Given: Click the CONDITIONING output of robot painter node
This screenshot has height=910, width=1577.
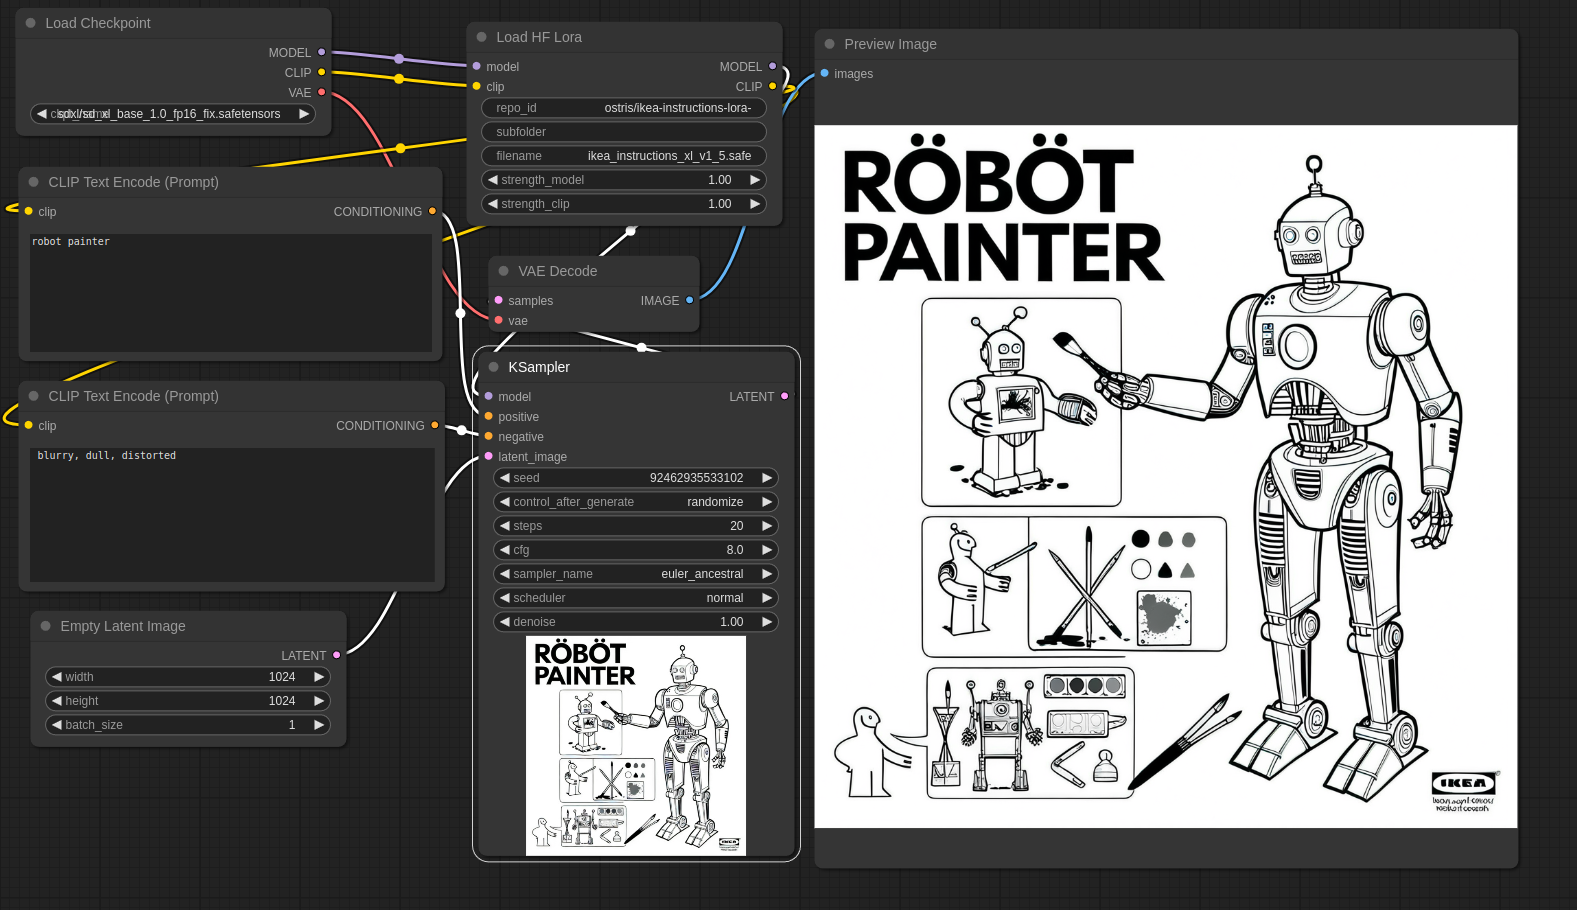Looking at the screenshot, I should pyautogui.click(x=433, y=211).
